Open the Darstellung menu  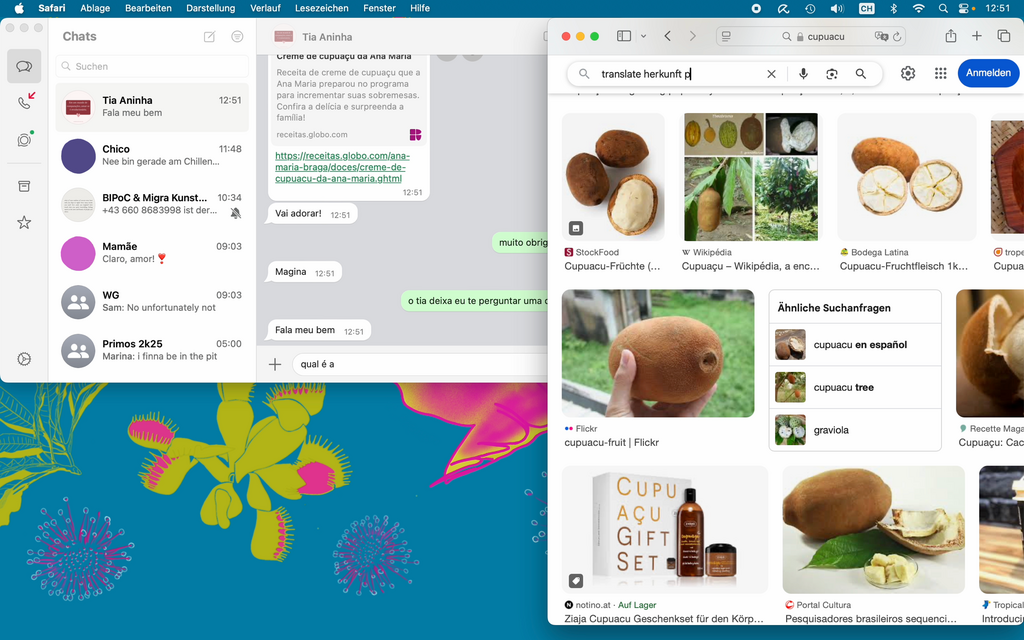pyautogui.click(x=210, y=8)
